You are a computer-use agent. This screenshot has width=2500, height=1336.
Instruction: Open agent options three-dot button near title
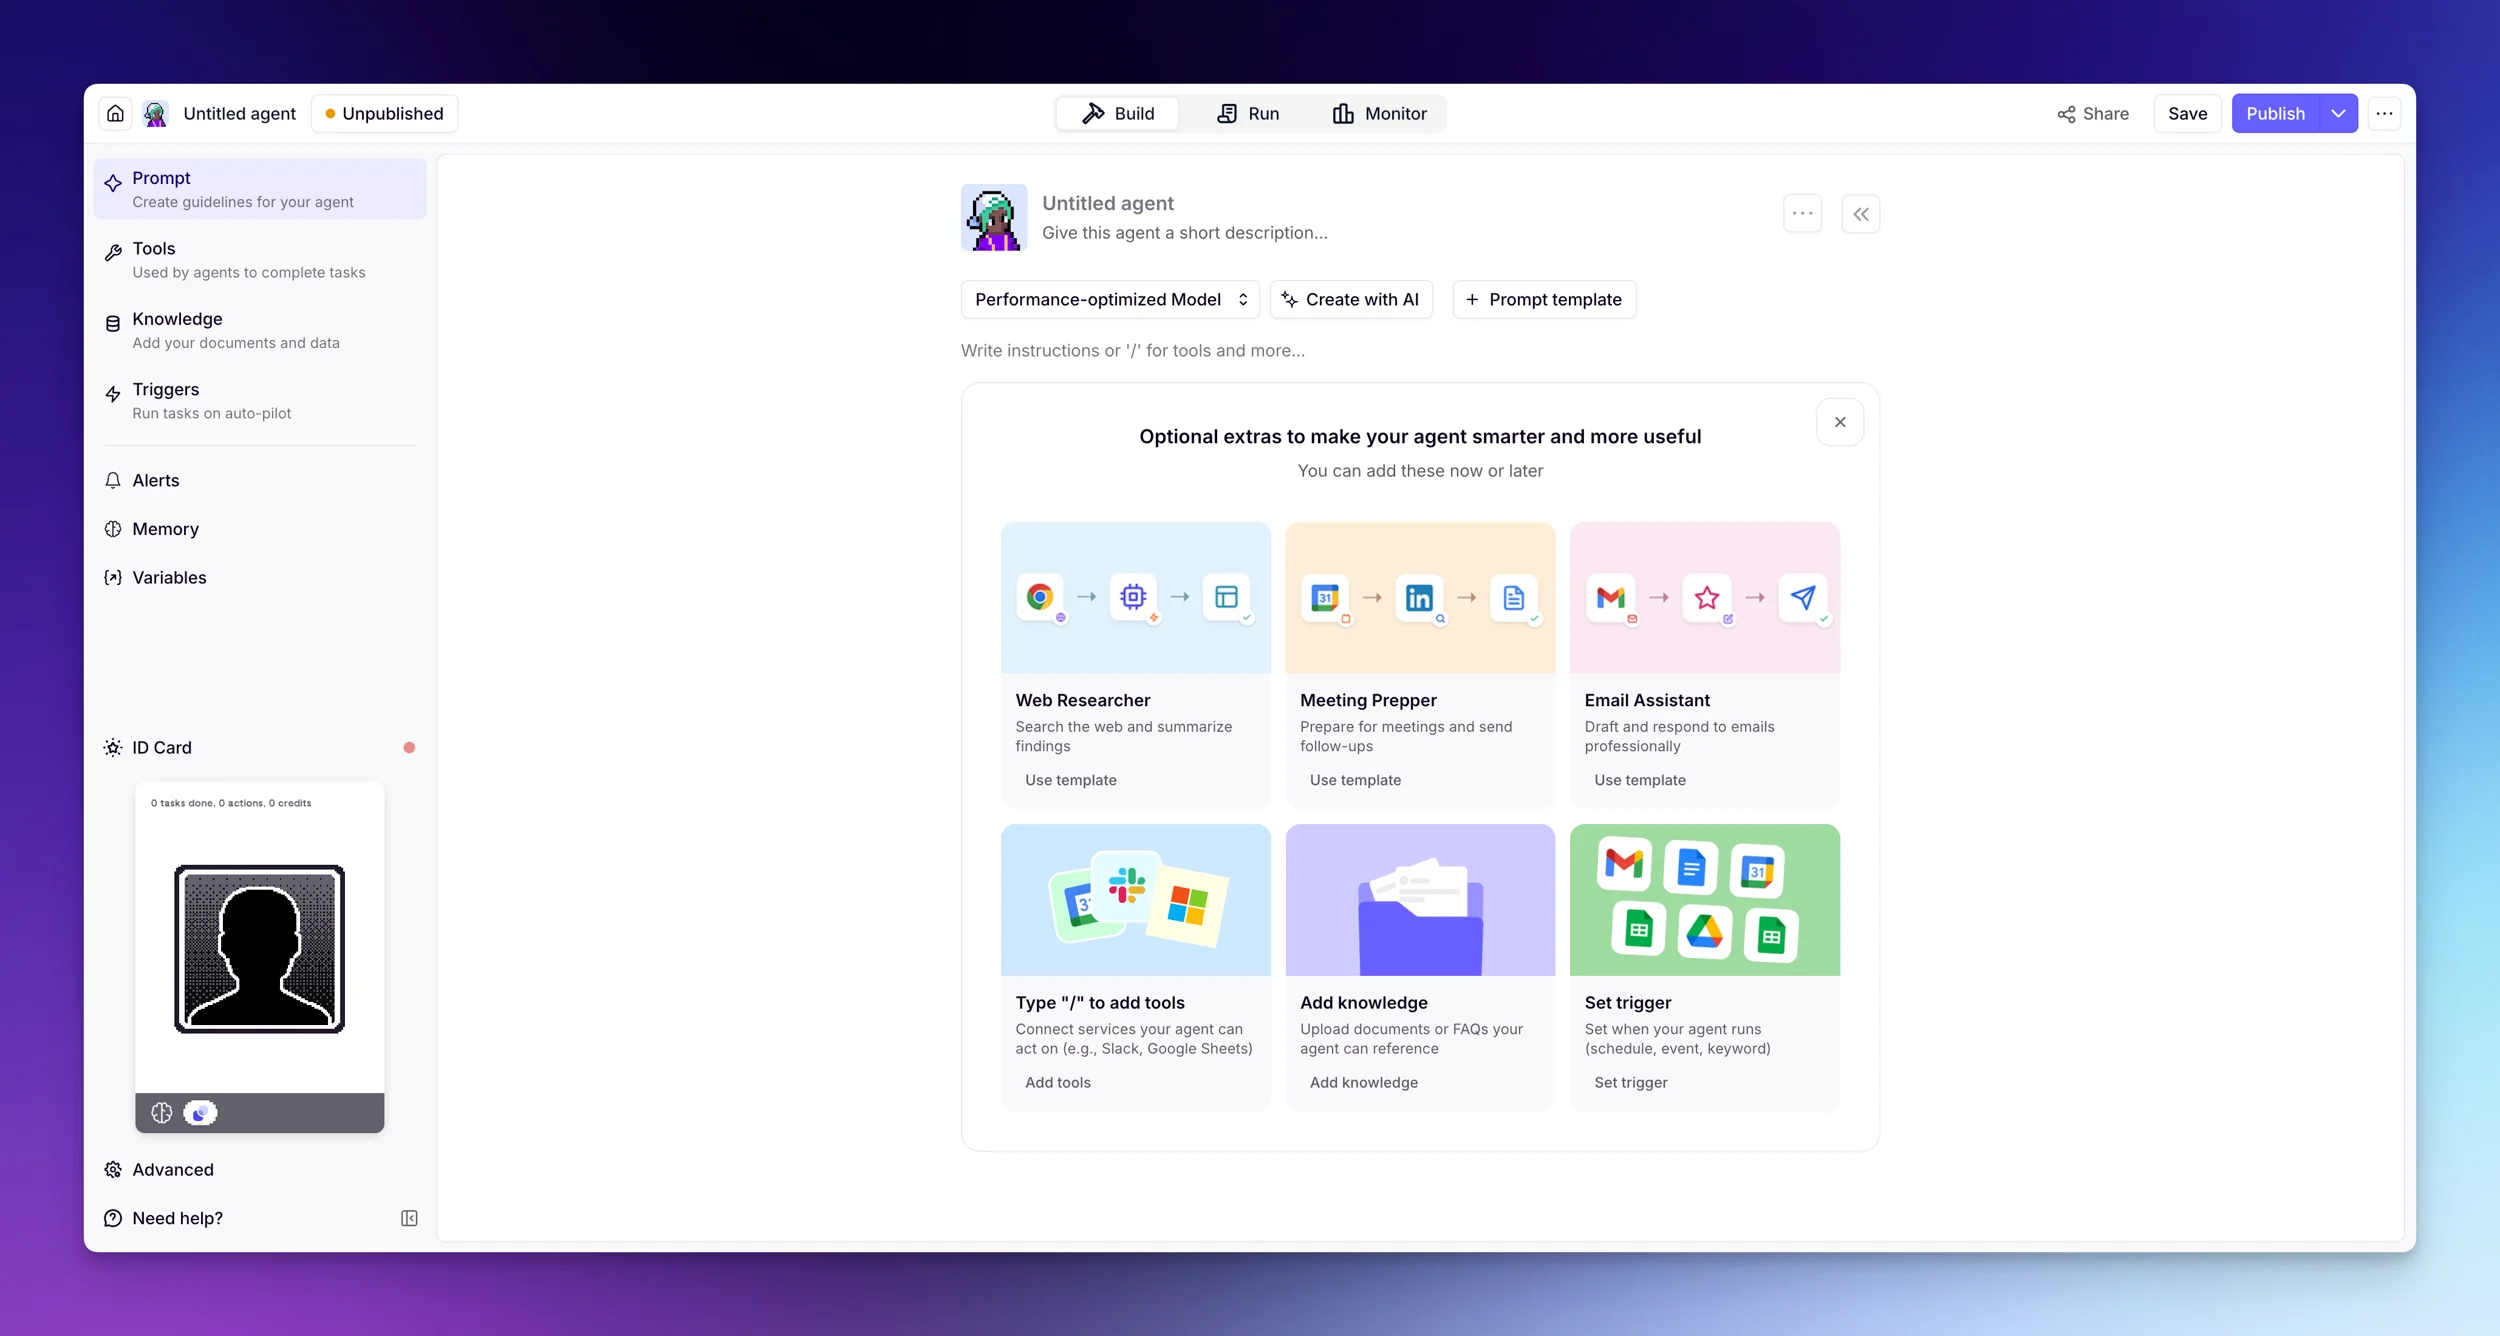1802,214
